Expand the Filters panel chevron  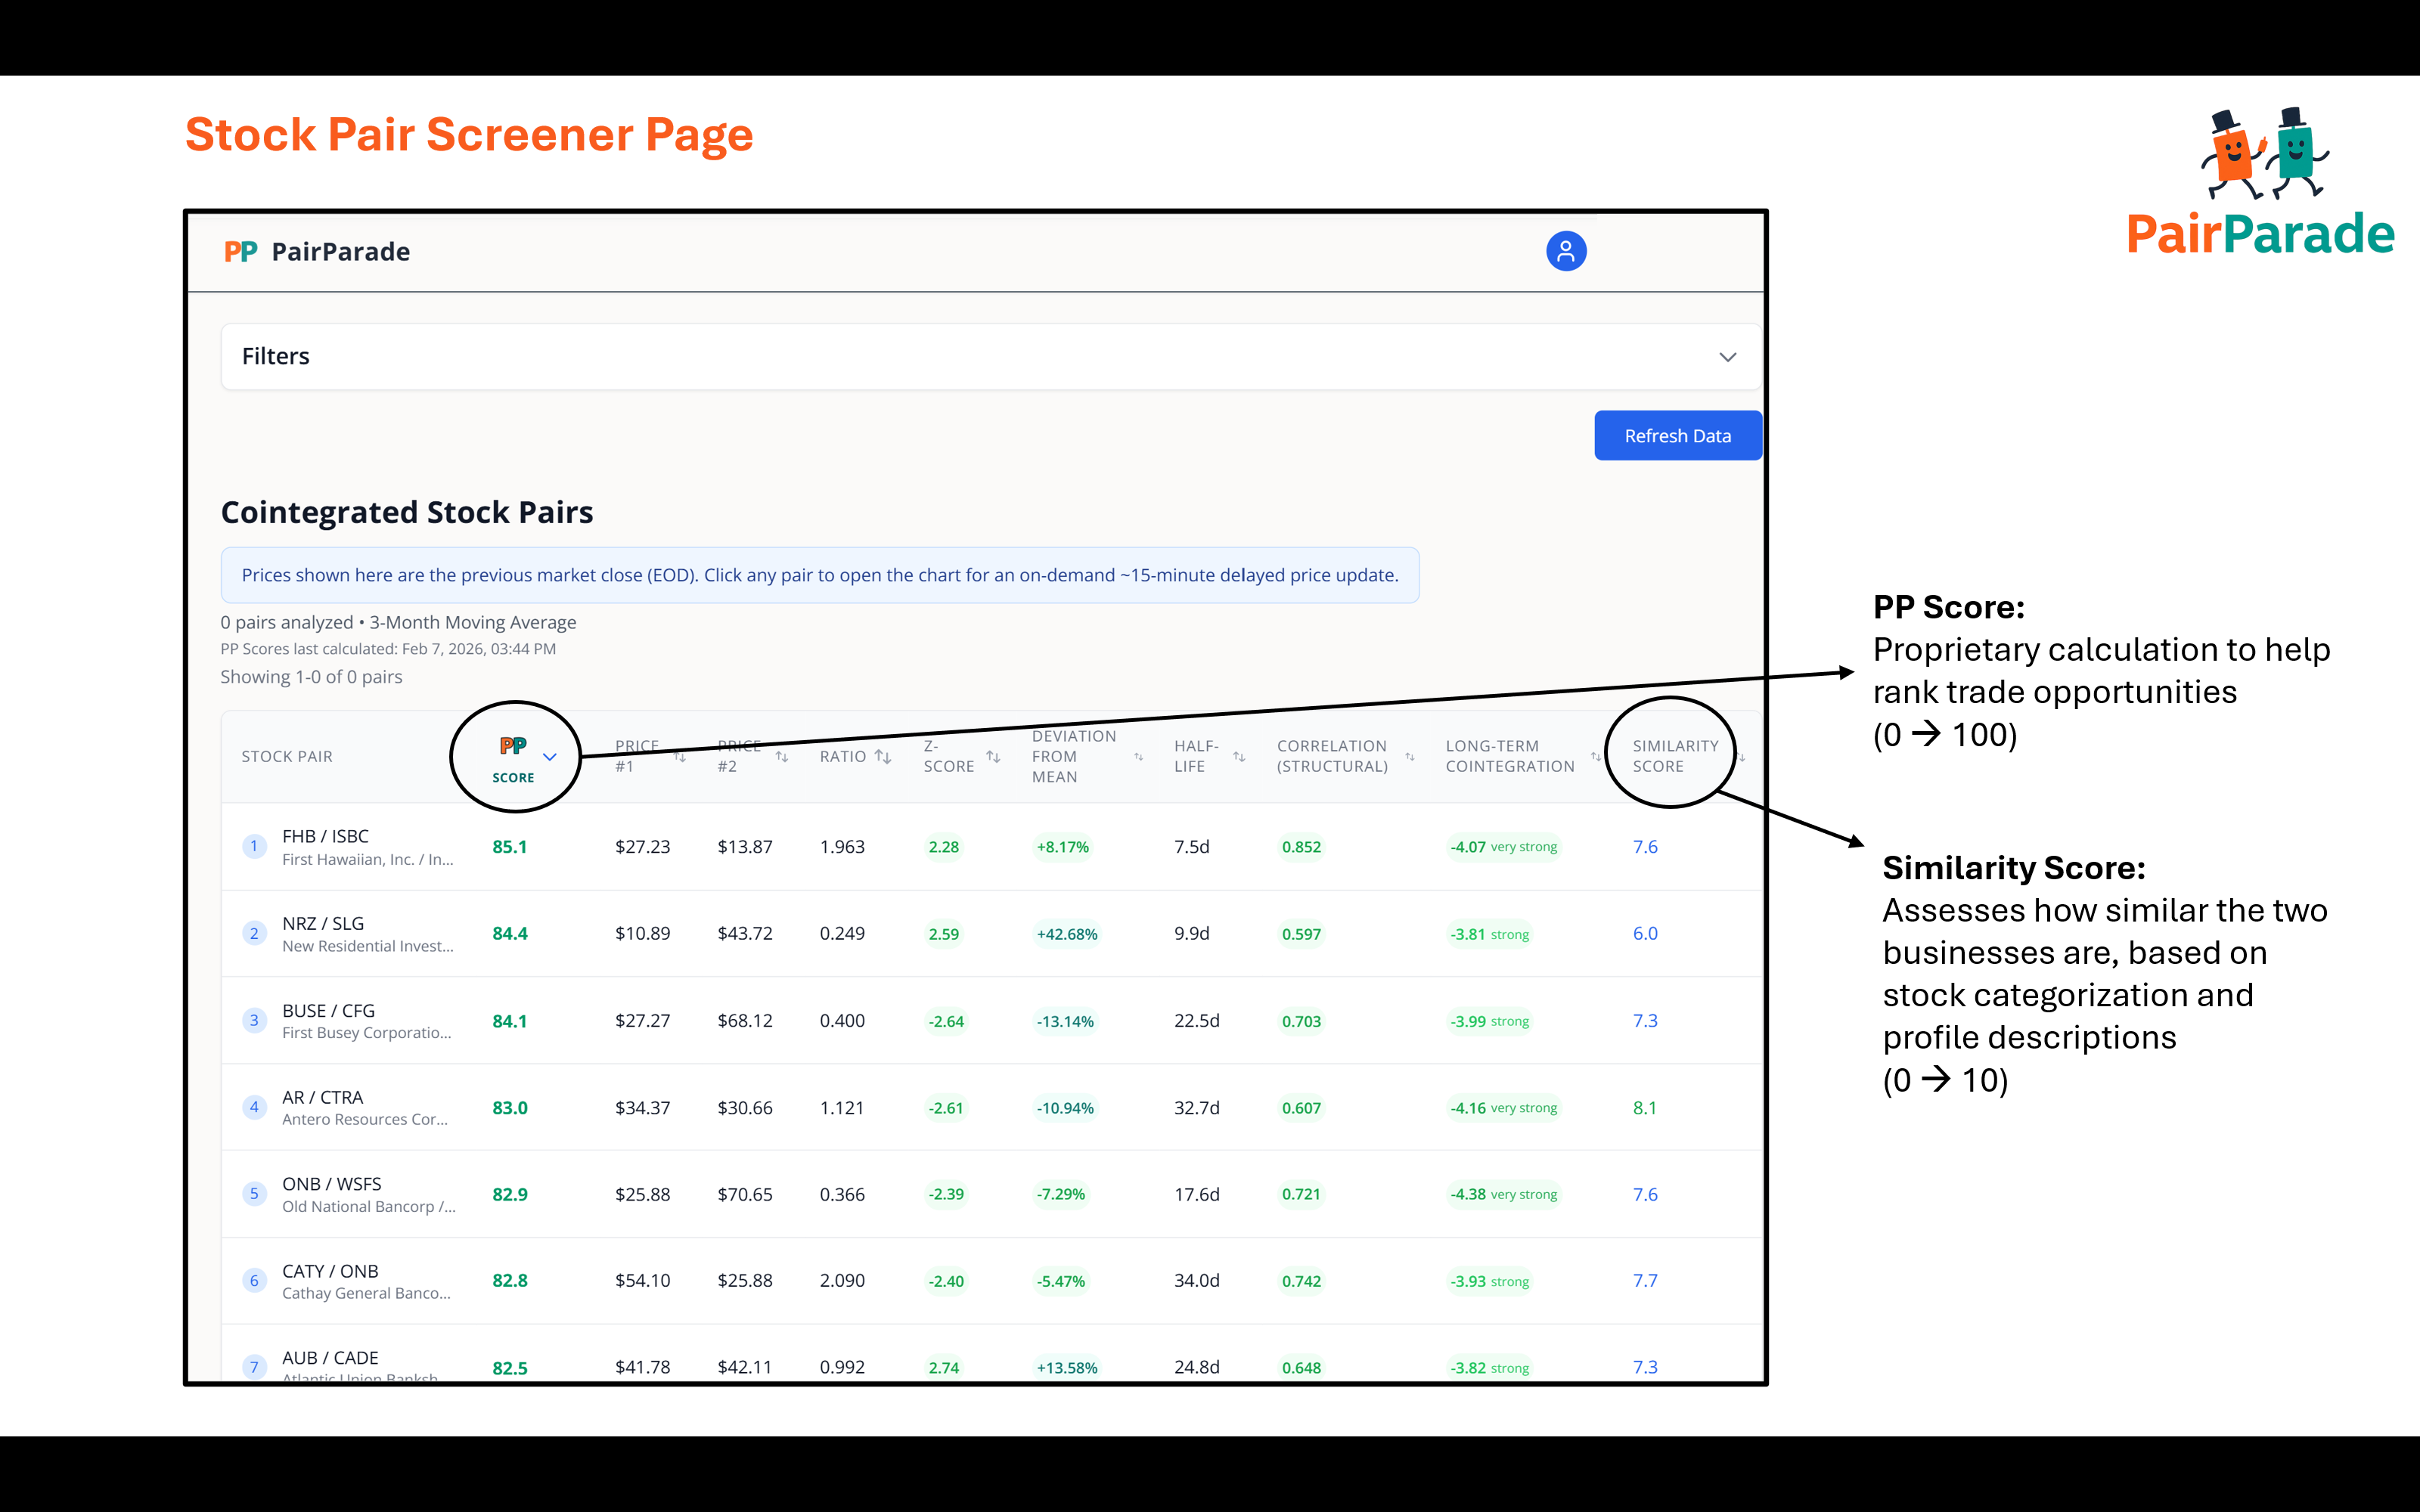coord(1727,357)
